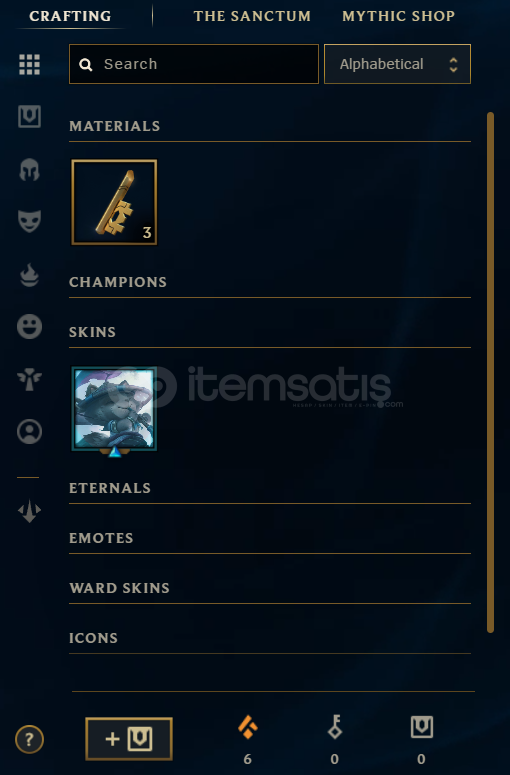Filter loot by champions helmet icon
The width and height of the screenshot is (510, 775).
click(x=29, y=170)
